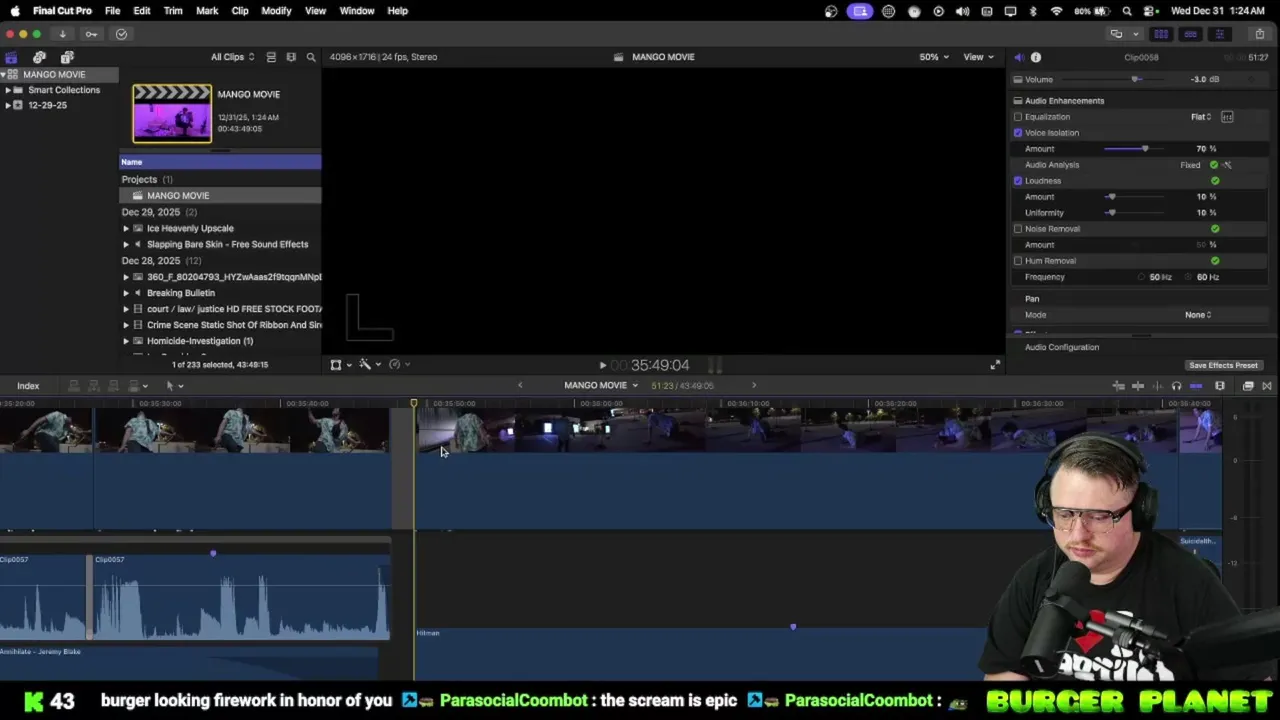Open the All Clips filter dropdown
The width and height of the screenshot is (1280, 720).
[x=232, y=57]
